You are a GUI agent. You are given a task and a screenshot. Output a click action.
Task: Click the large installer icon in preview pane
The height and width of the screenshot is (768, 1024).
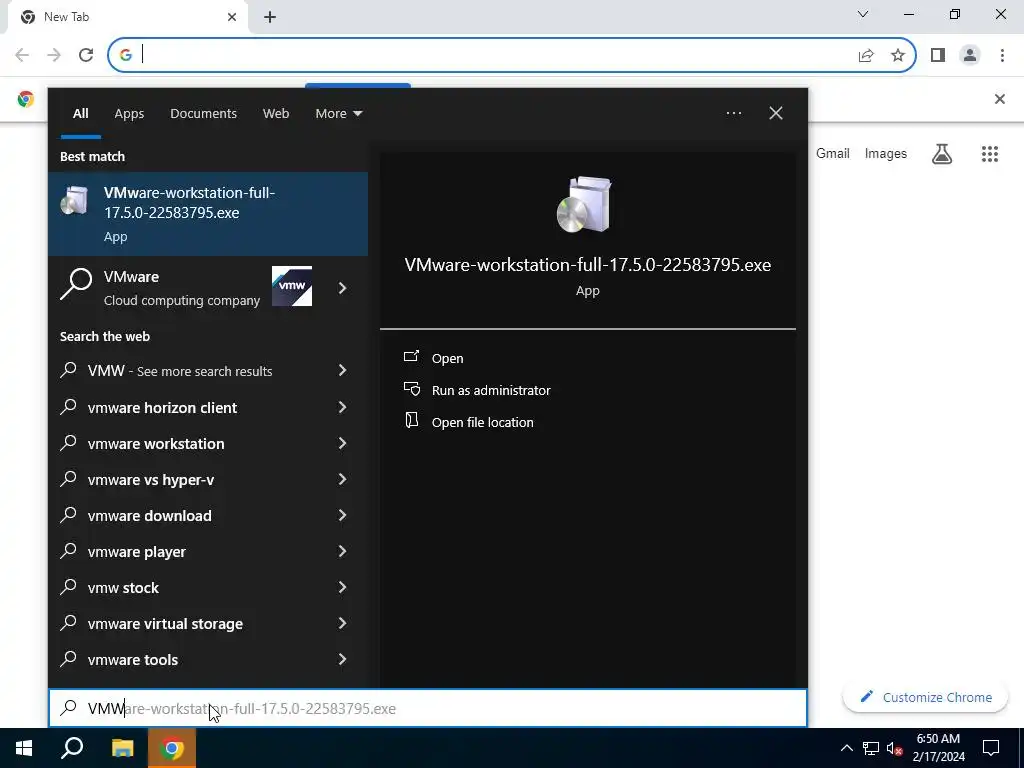coord(585,204)
